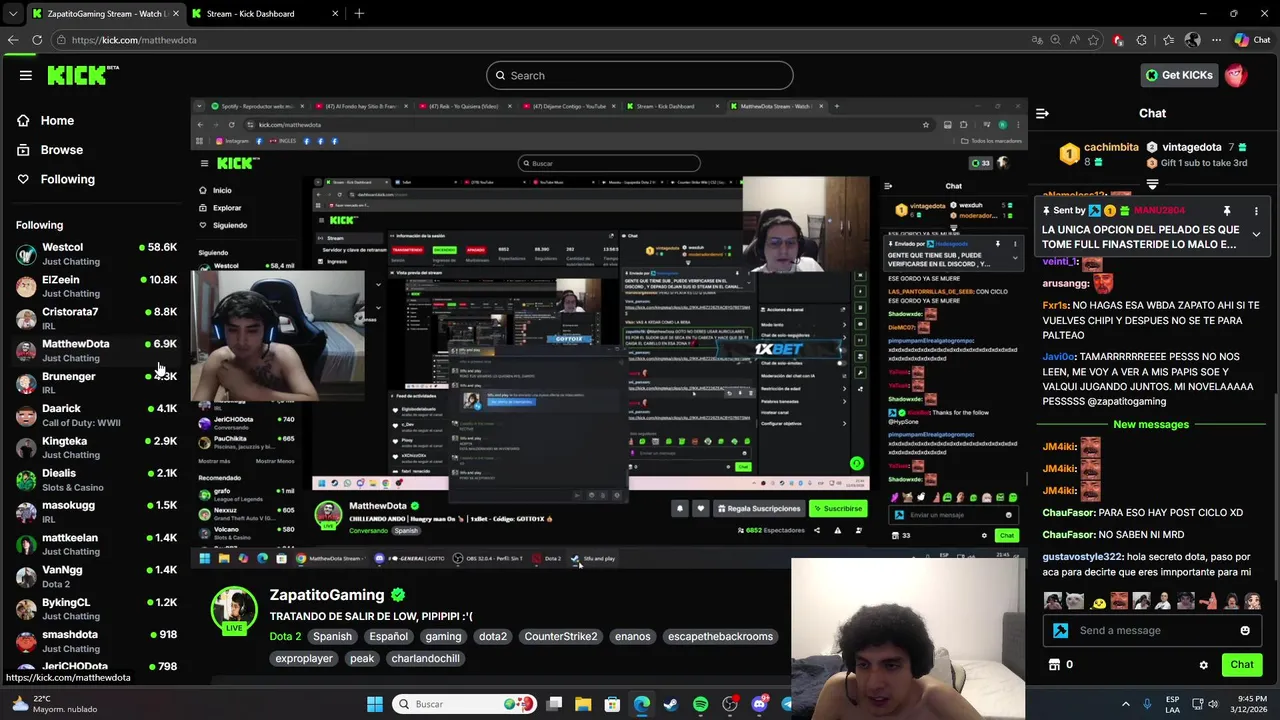Click the browser address bar URL
Viewport: 1280px width, 720px height.
134,40
